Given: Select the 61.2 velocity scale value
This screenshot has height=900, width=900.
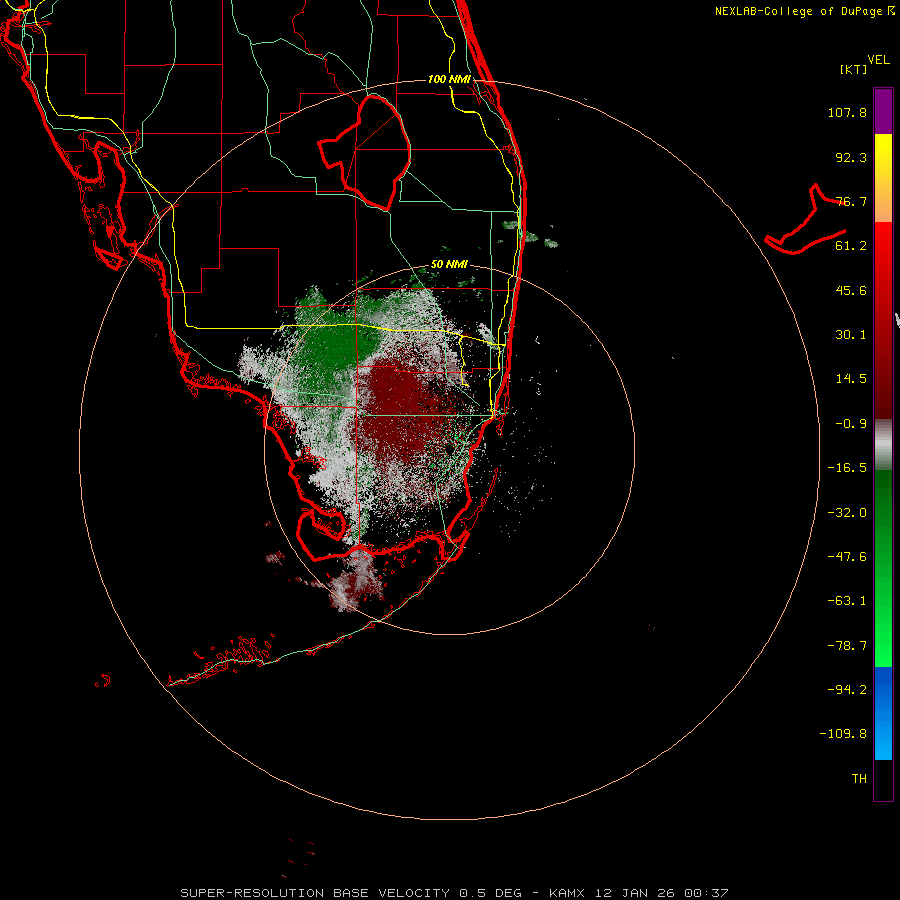Looking at the screenshot, I should [851, 246].
